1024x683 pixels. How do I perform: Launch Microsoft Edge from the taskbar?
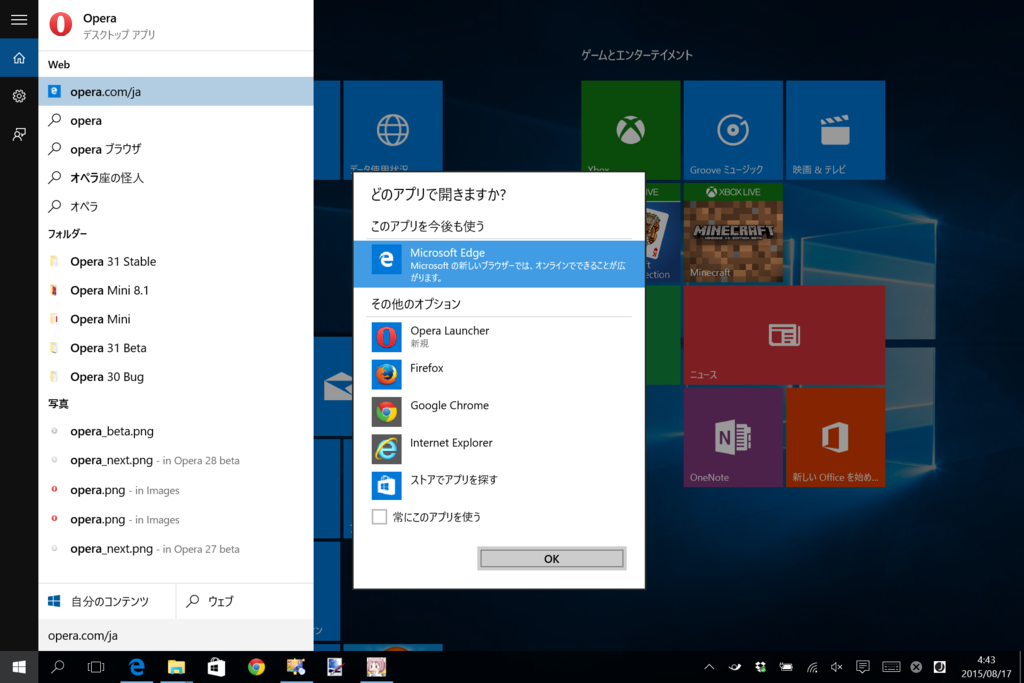[136, 667]
